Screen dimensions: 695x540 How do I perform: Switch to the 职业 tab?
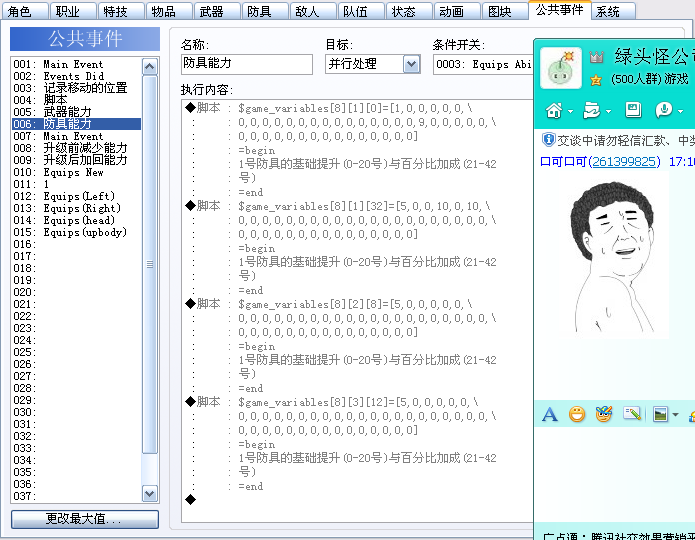click(x=73, y=11)
